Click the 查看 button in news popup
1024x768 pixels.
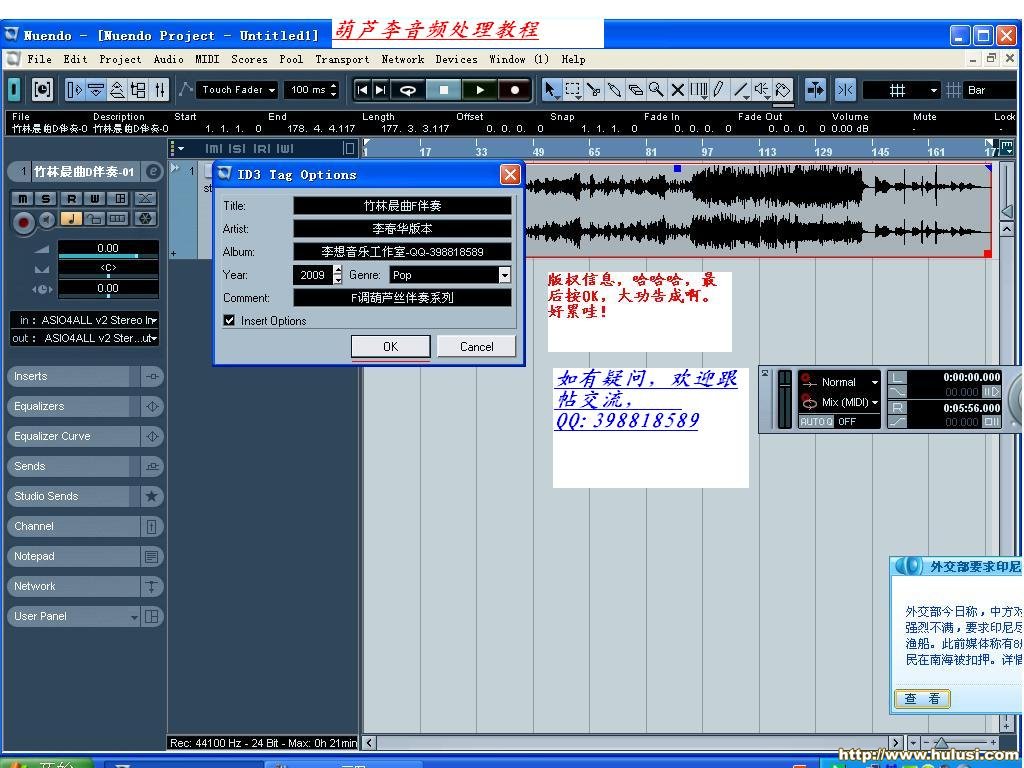tap(922, 698)
